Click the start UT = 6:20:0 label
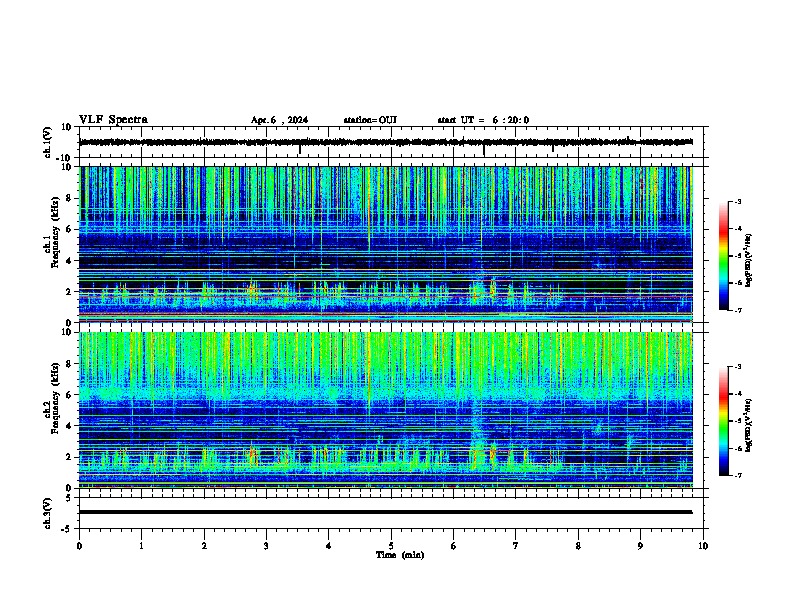The width and height of the screenshot is (792, 612). (x=483, y=120)
